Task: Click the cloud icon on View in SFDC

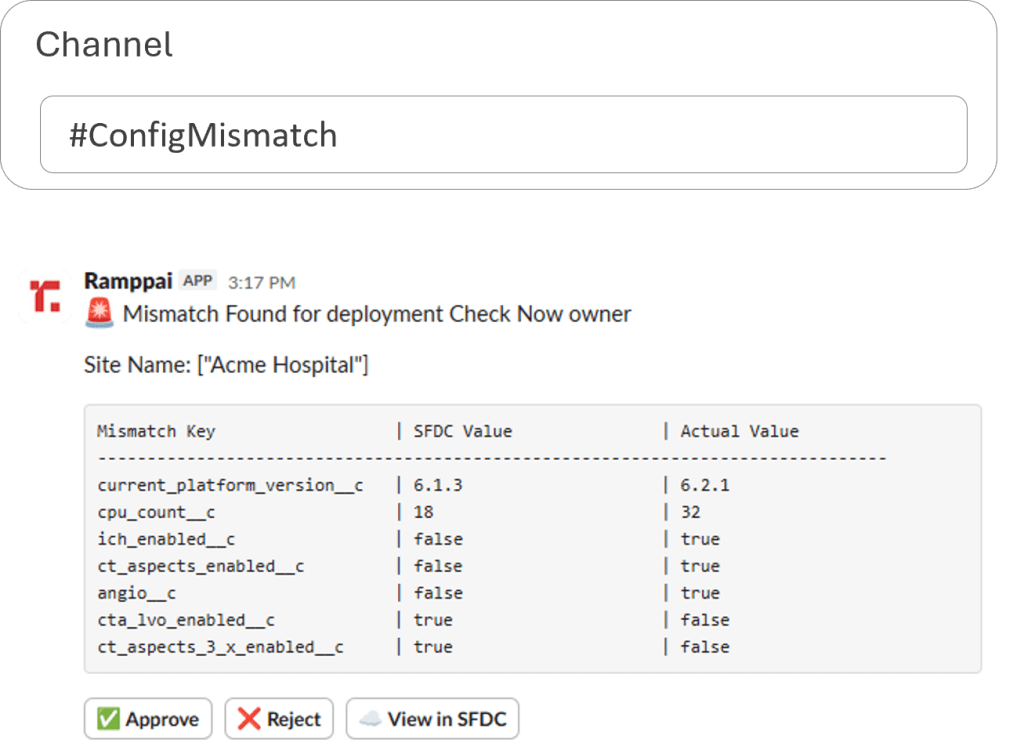Action: 370,719
